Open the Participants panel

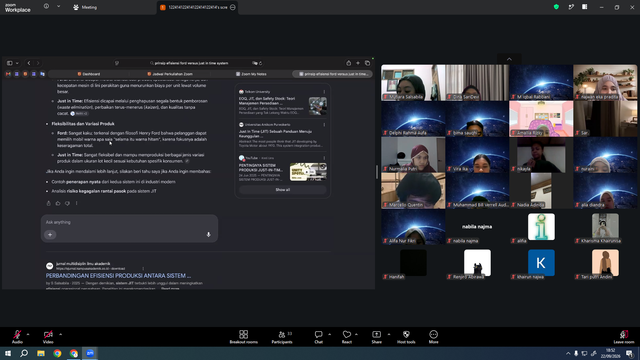click(x=282, y=337)
